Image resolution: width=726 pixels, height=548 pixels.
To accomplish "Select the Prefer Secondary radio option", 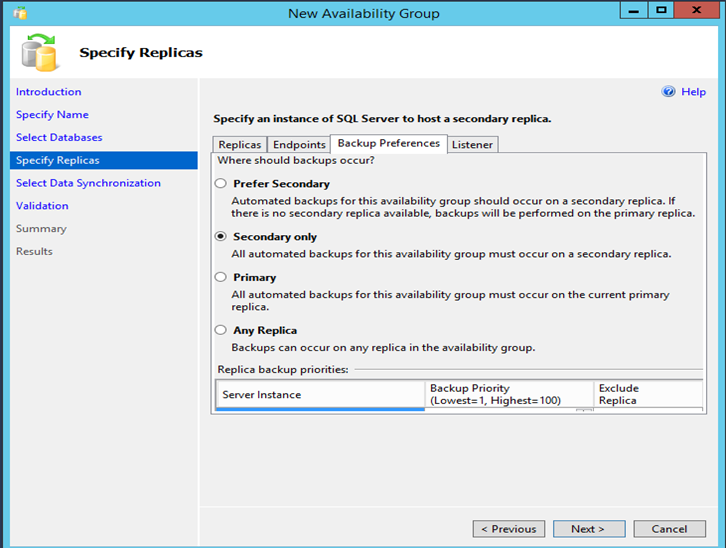I will [221, 184].
